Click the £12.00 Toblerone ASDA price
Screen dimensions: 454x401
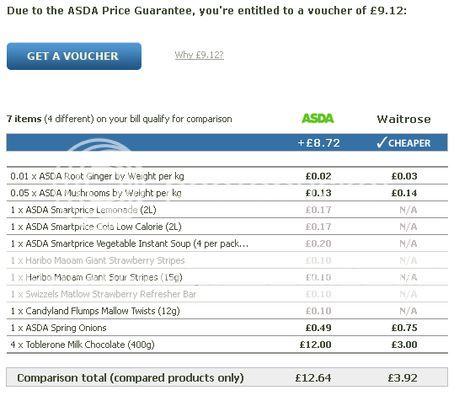[x=315, y=345]
